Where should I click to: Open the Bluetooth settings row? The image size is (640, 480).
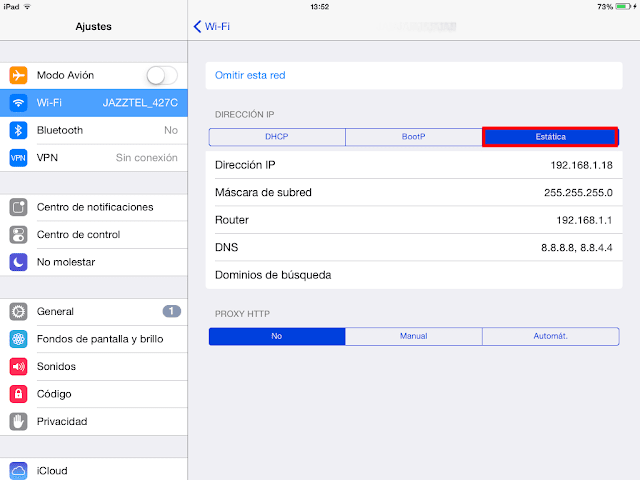tap(94, 130)
